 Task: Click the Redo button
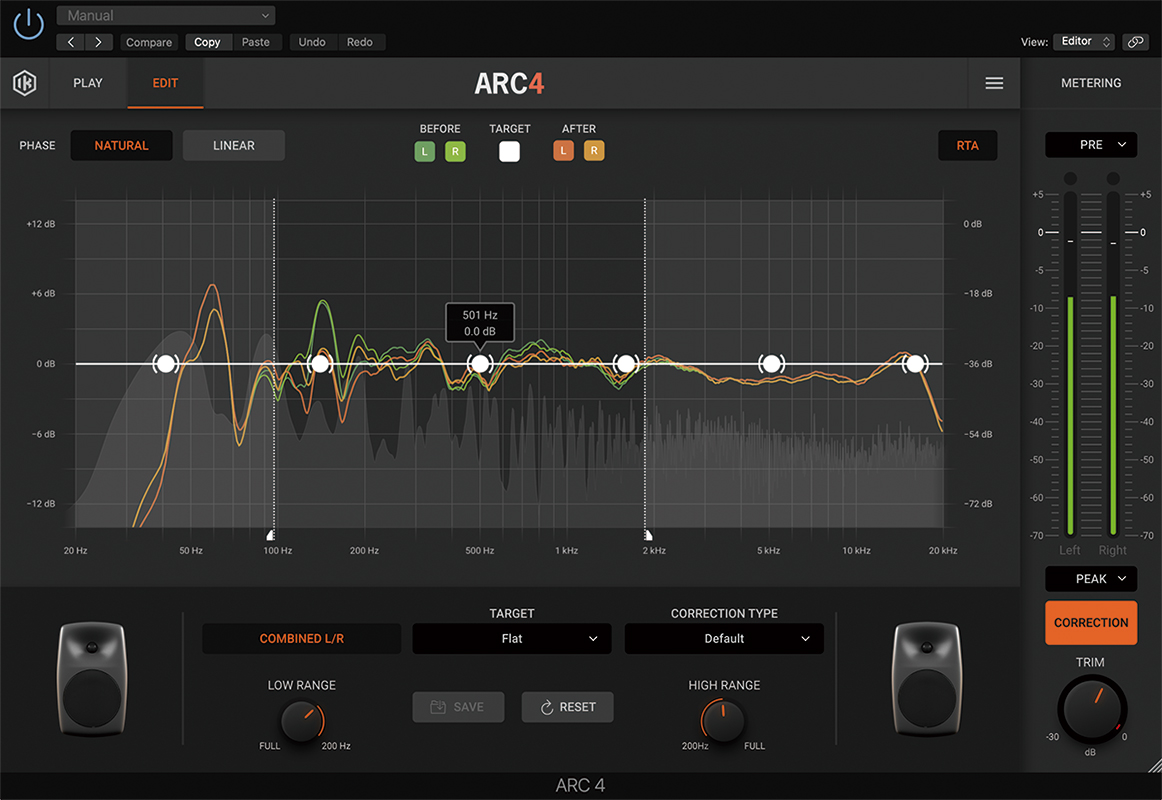click(x=360, y=42)
